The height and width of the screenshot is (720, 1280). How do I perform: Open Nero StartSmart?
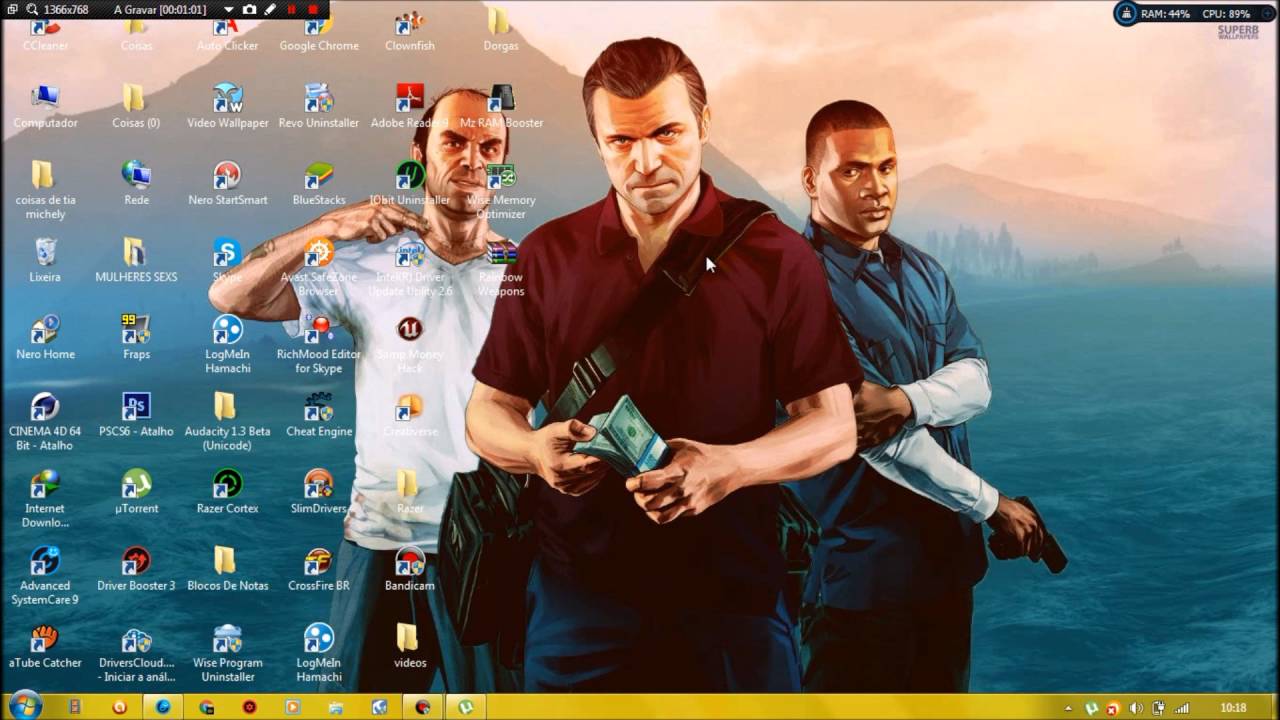228,184
